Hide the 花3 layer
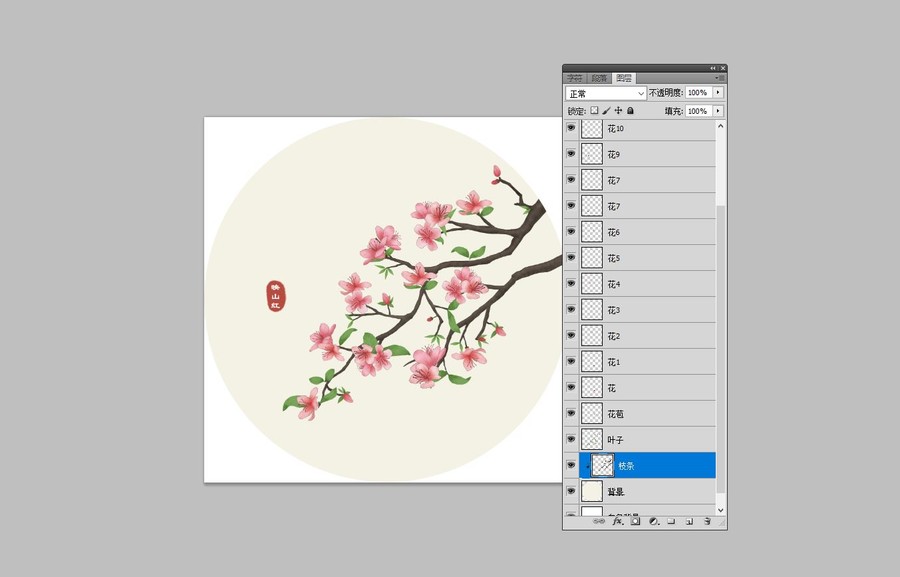The height and width of the screenshot is (577, 900). 571,309
